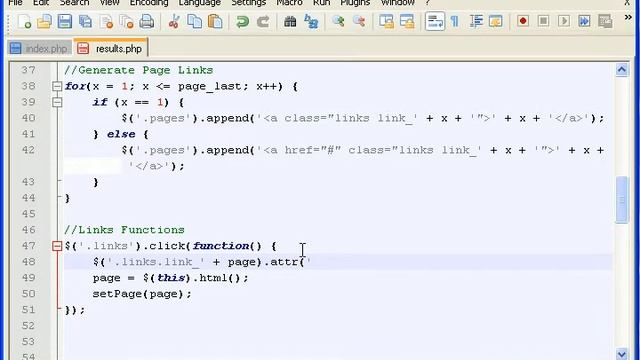Toggle the Show Indent Guide icon
The width and height of the screenshot is (640, 360).
point(476,21)
